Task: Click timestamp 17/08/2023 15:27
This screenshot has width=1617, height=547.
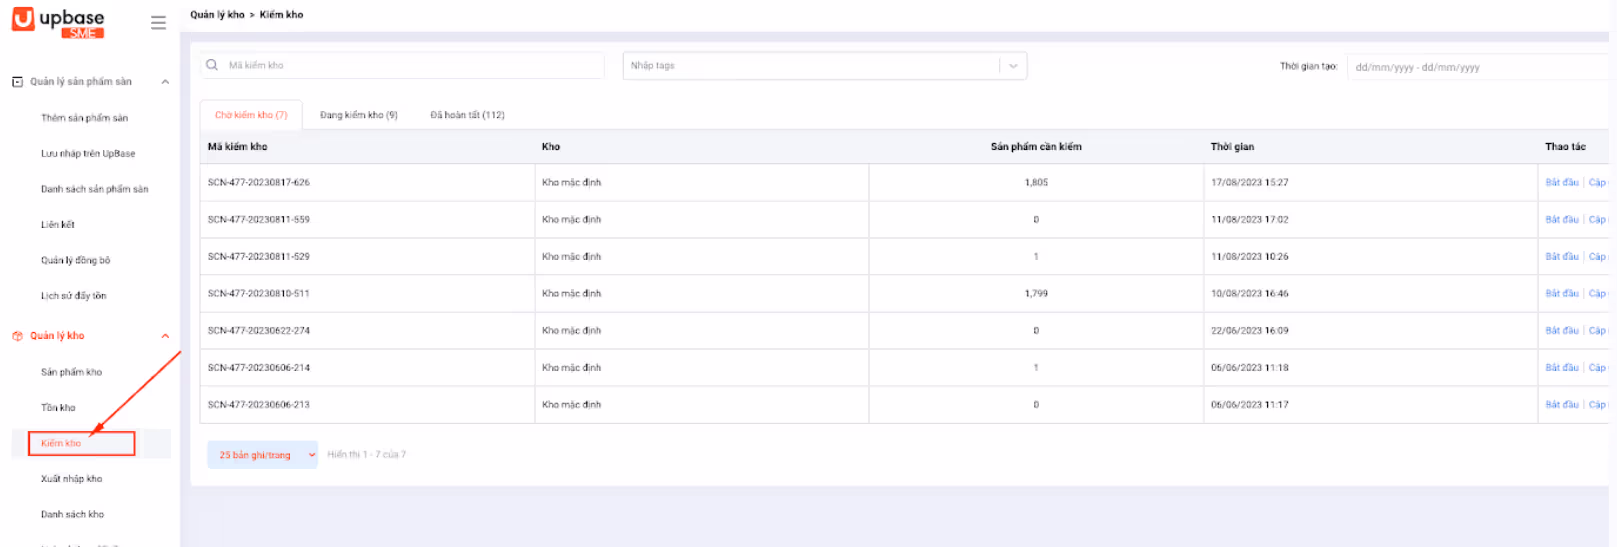Action: point(1250,183)
